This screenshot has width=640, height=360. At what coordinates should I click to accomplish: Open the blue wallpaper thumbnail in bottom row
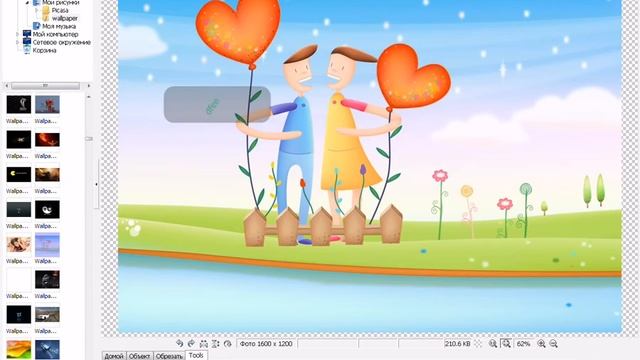pos(47,349)
